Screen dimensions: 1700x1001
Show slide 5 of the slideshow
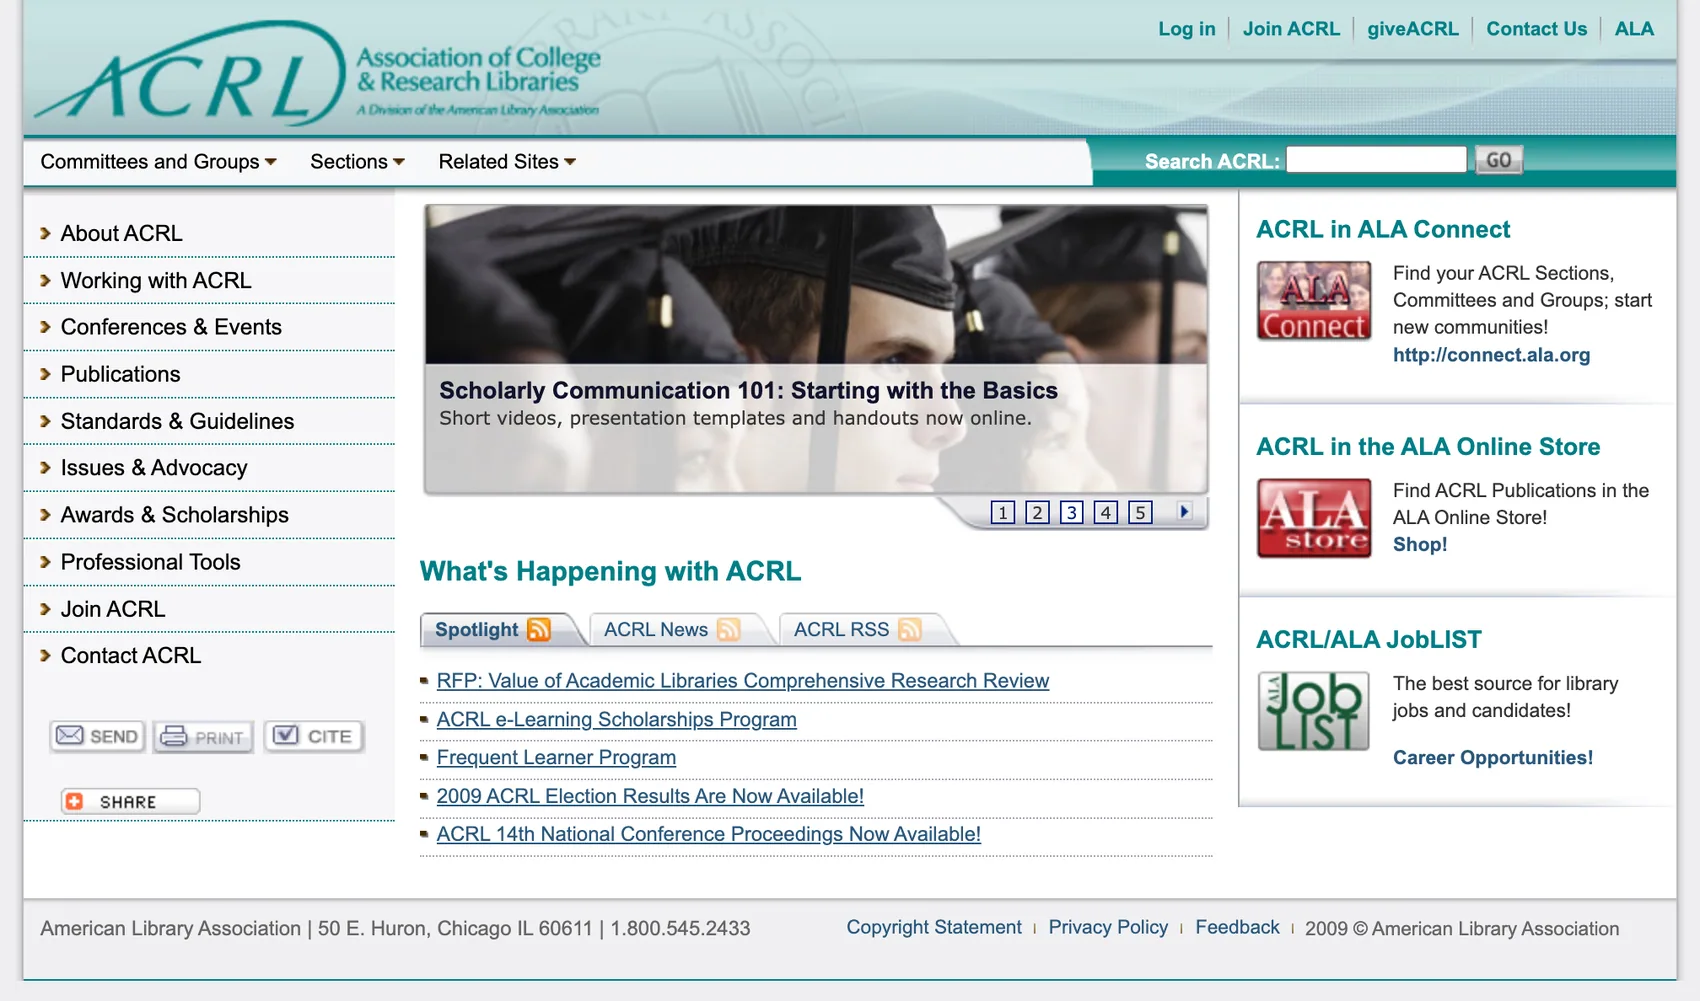coord(1141,512)
